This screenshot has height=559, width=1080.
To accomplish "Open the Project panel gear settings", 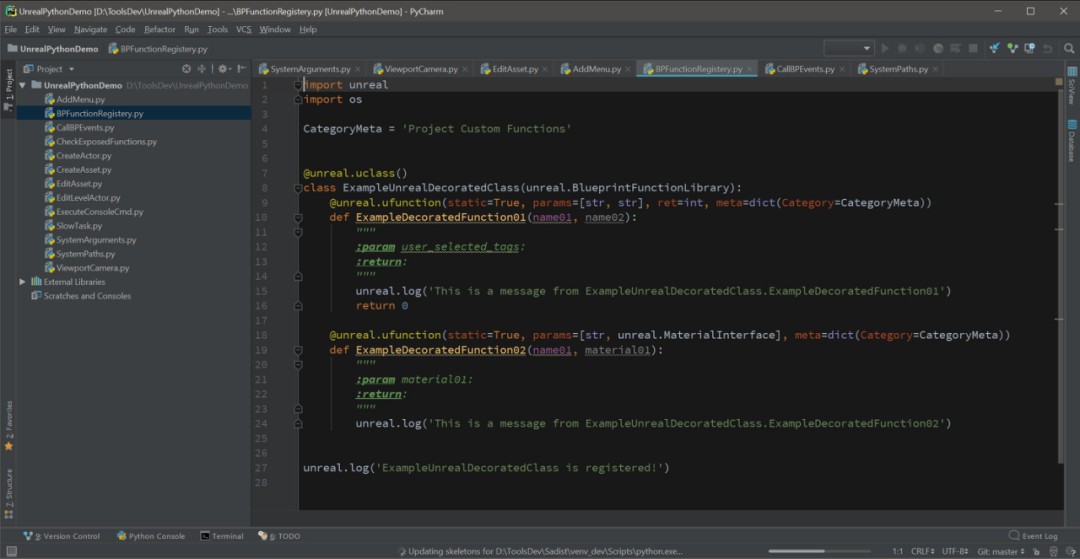I will coord(223,69).
